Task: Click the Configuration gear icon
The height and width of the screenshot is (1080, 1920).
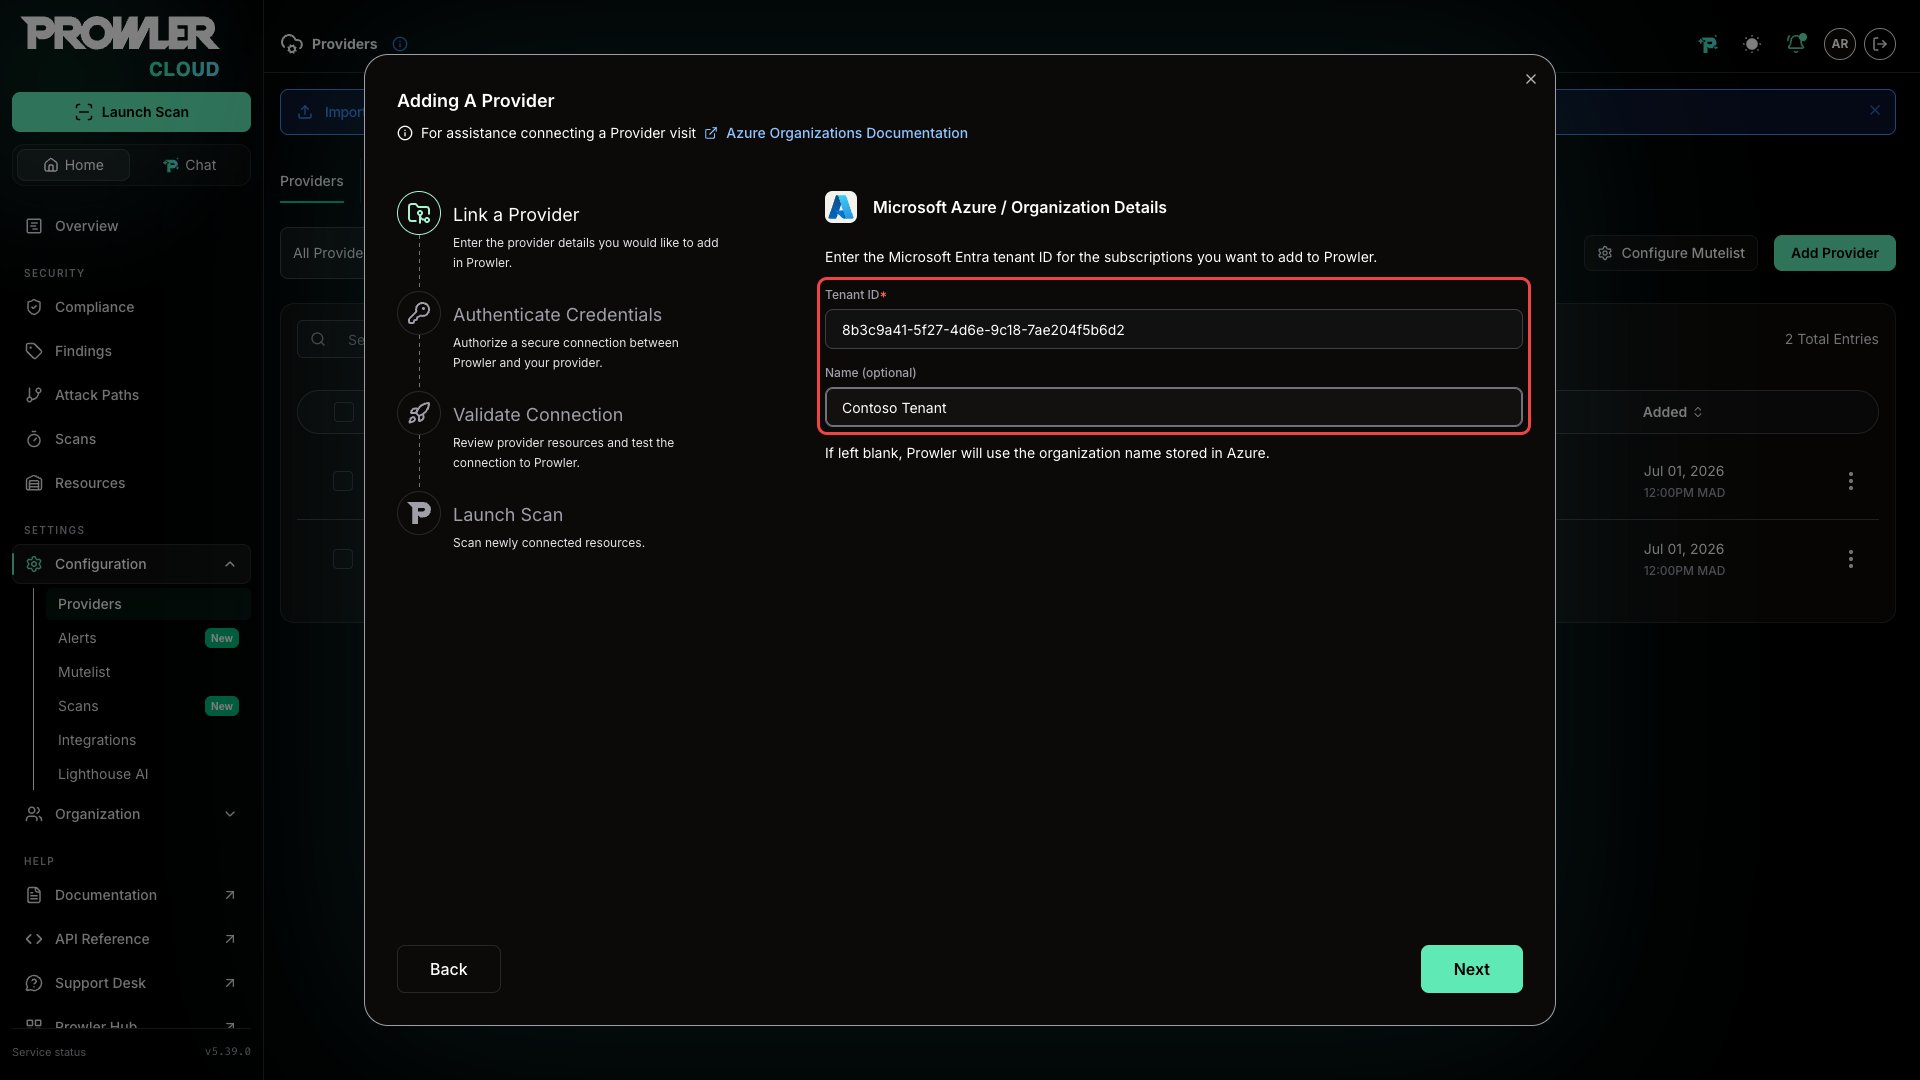Action: (34, 564)
